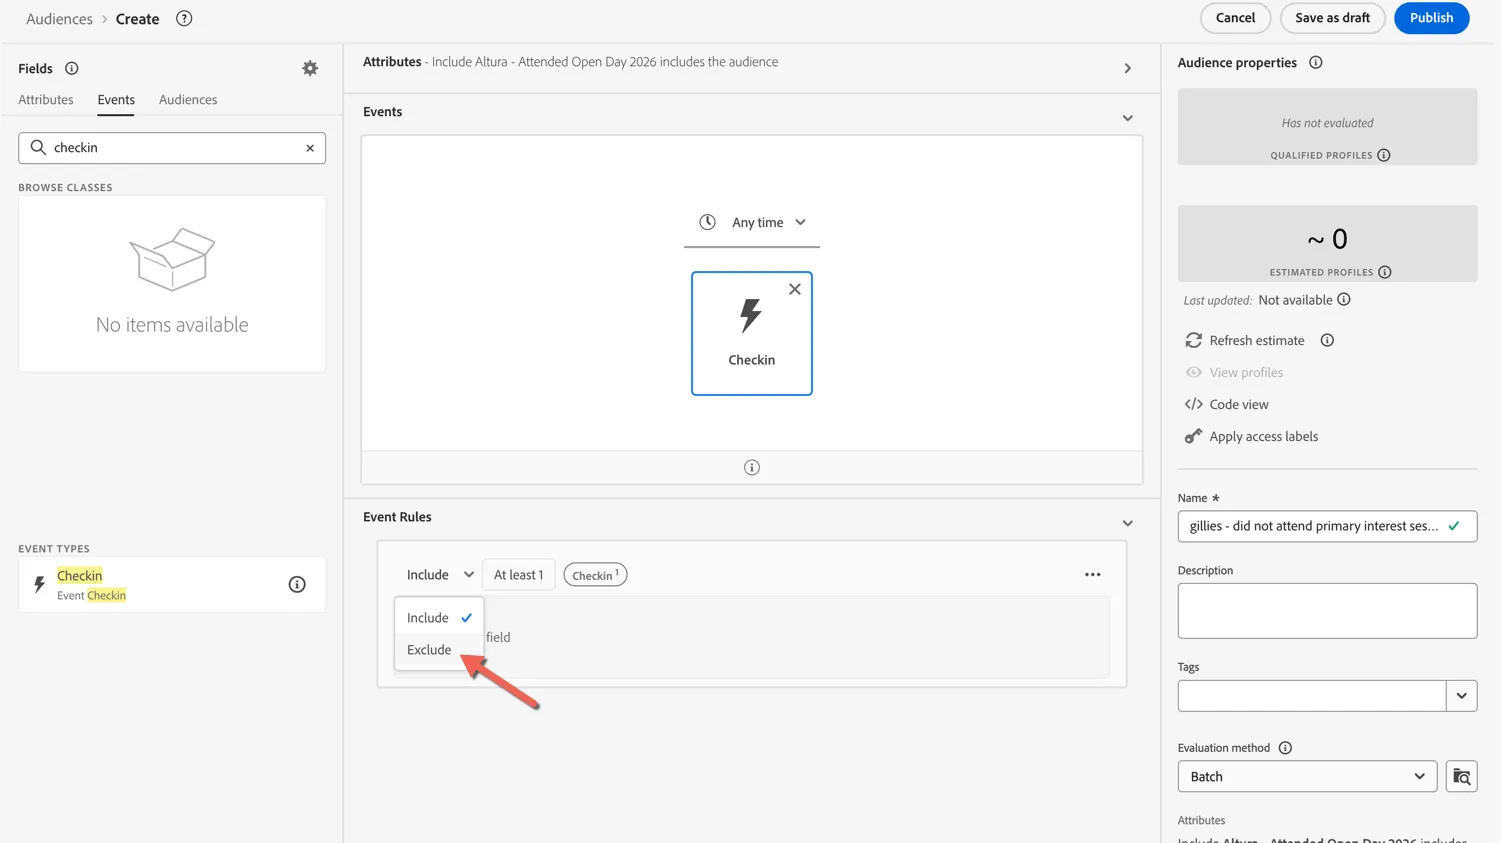Expand the Attributes section chevron
The width and height of the screenshot is (1501, 843).
(1128, 69)
